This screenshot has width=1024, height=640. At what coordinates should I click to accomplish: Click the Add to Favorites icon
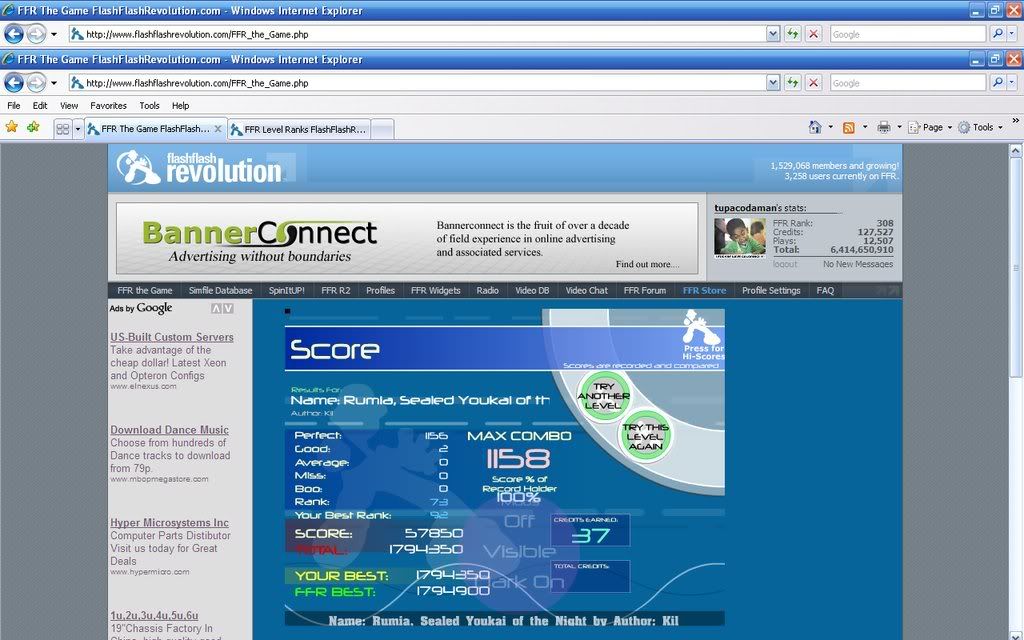pos(33,127)
